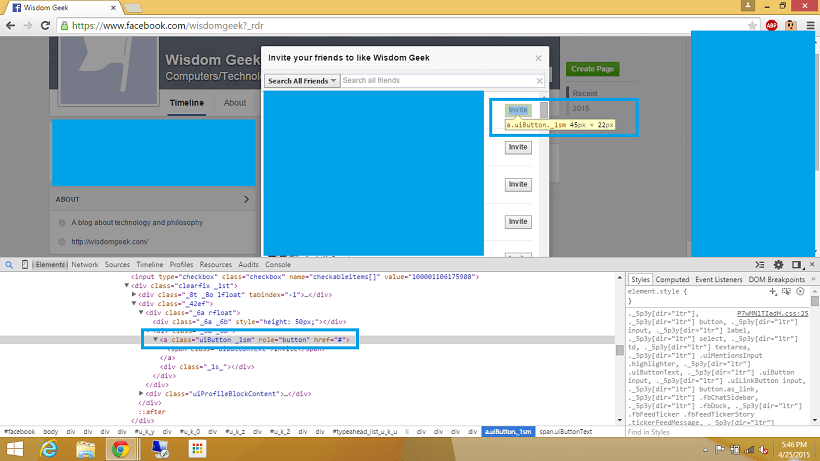This screenshot has height=461, width=820.
Task: Open the Audits DevTools tab
Action: tap(248, 265)
